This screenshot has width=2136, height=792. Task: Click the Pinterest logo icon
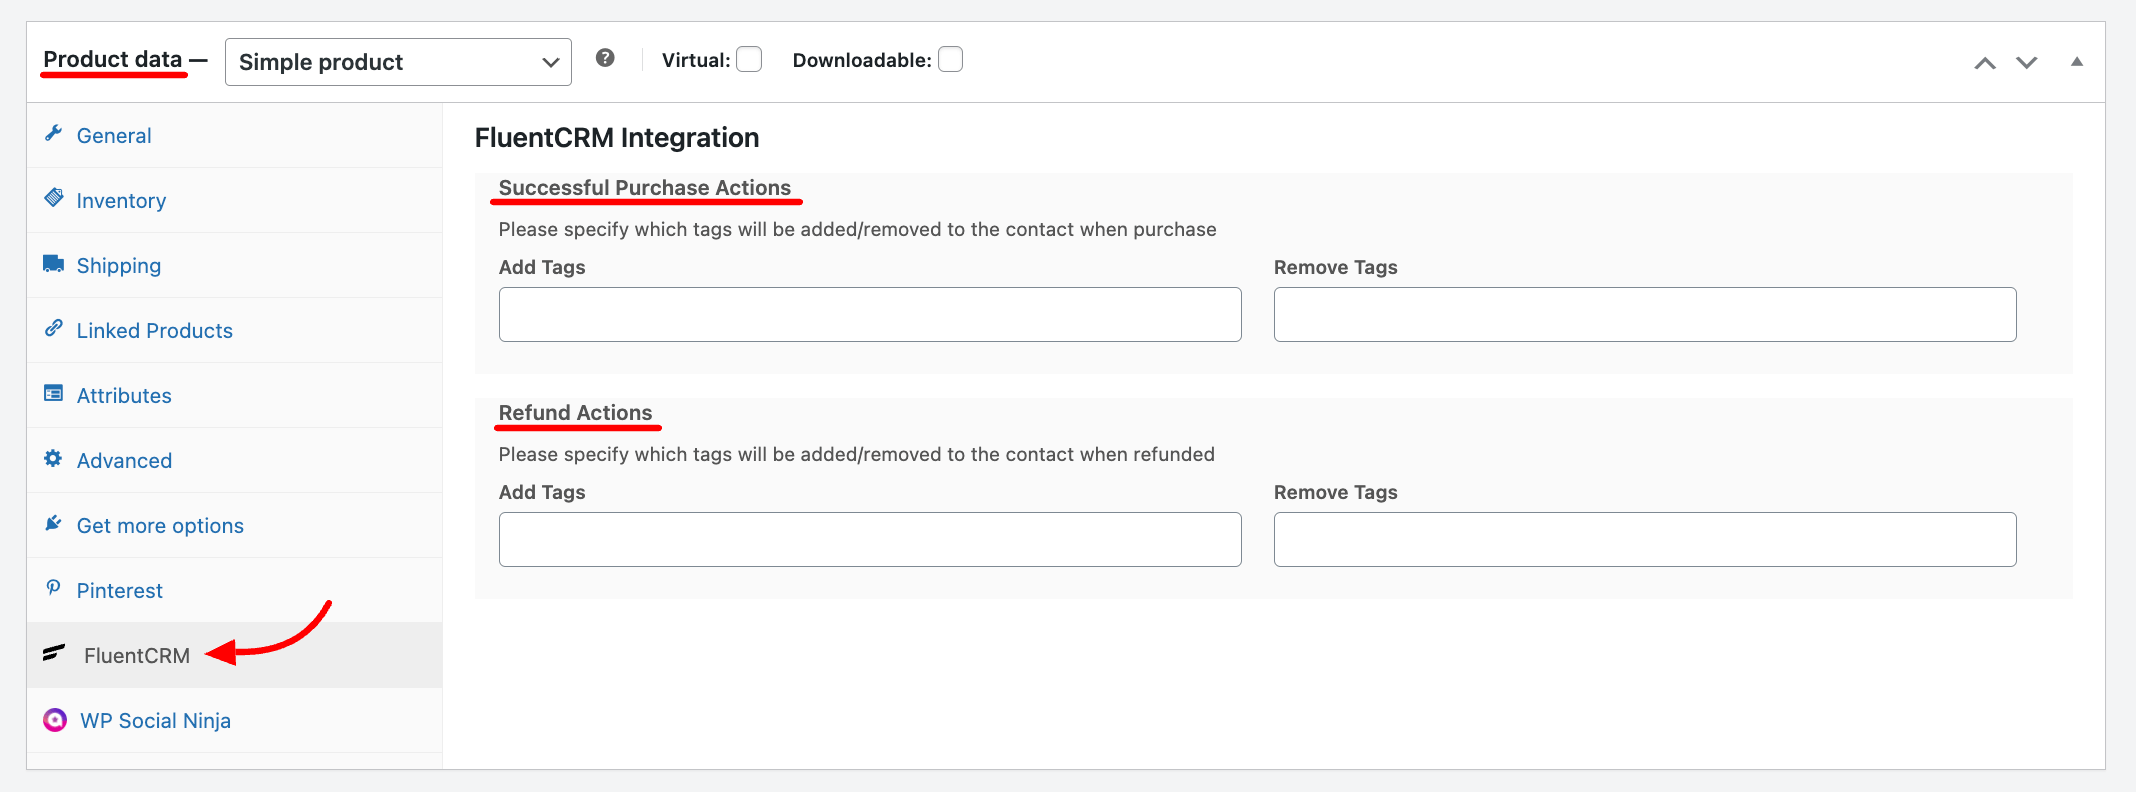coord(54,588)
